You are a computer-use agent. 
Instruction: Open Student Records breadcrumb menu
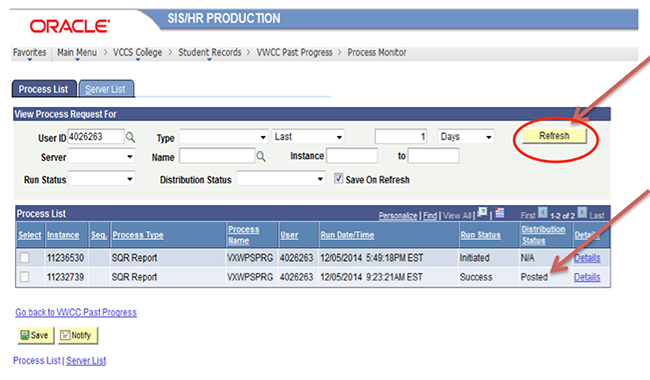210,53
